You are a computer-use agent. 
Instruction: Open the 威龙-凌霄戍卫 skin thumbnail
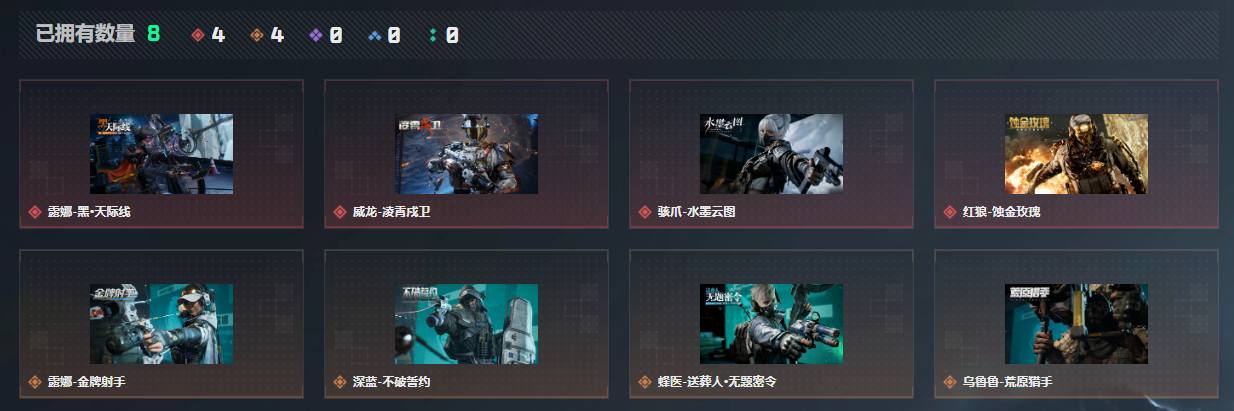[x=466, y=154]
